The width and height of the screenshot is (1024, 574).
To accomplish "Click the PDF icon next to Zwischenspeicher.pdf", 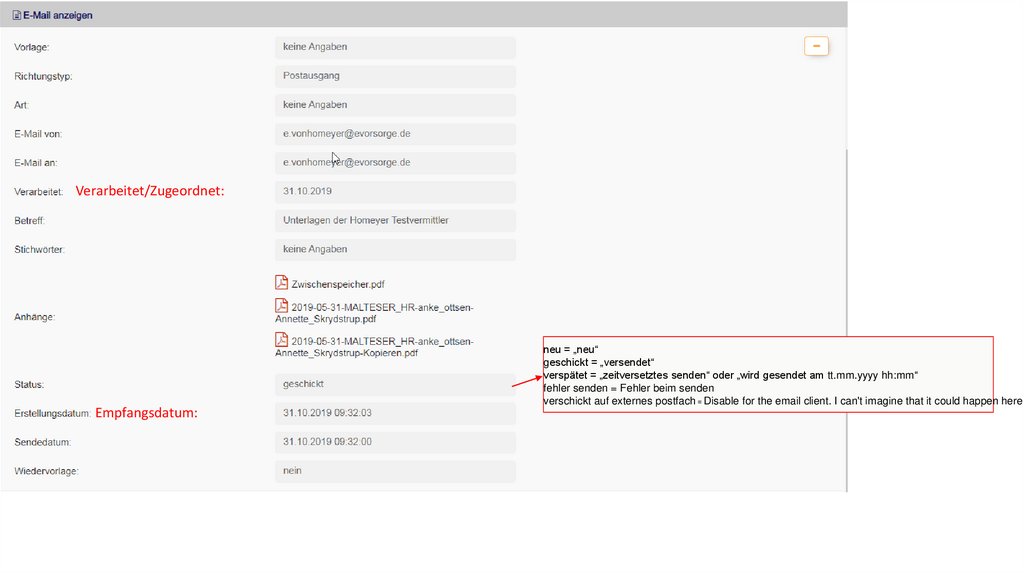I will pos(282,283).
